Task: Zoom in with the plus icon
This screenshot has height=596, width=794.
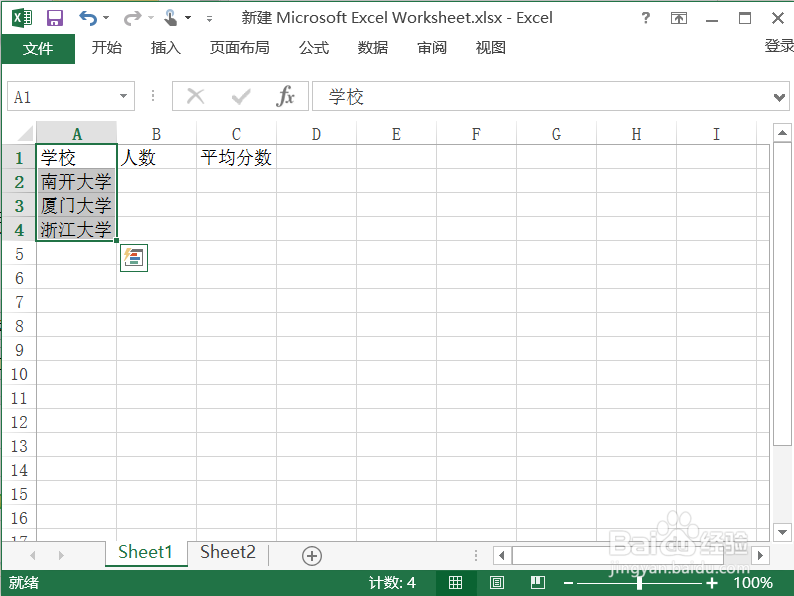Action: click(x=712, y=583)
